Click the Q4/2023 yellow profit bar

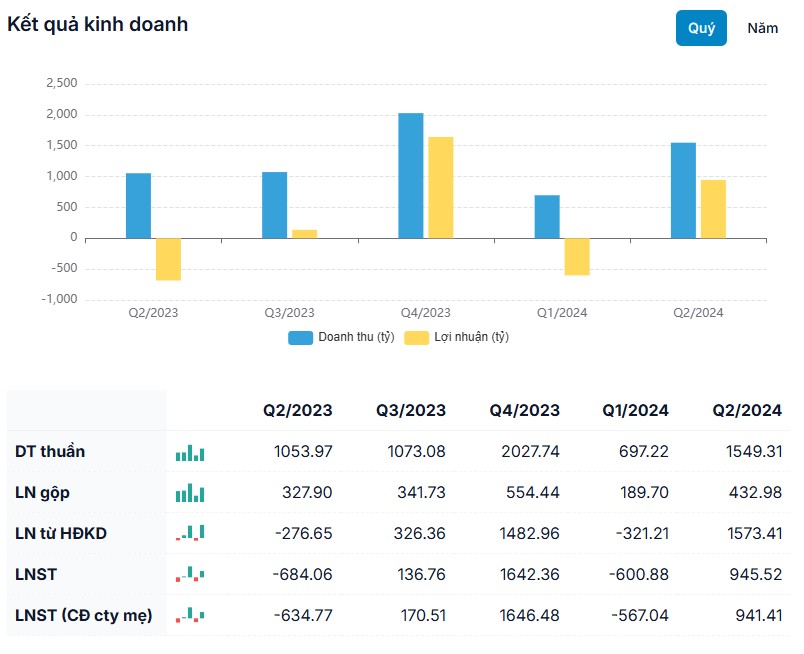440,188
